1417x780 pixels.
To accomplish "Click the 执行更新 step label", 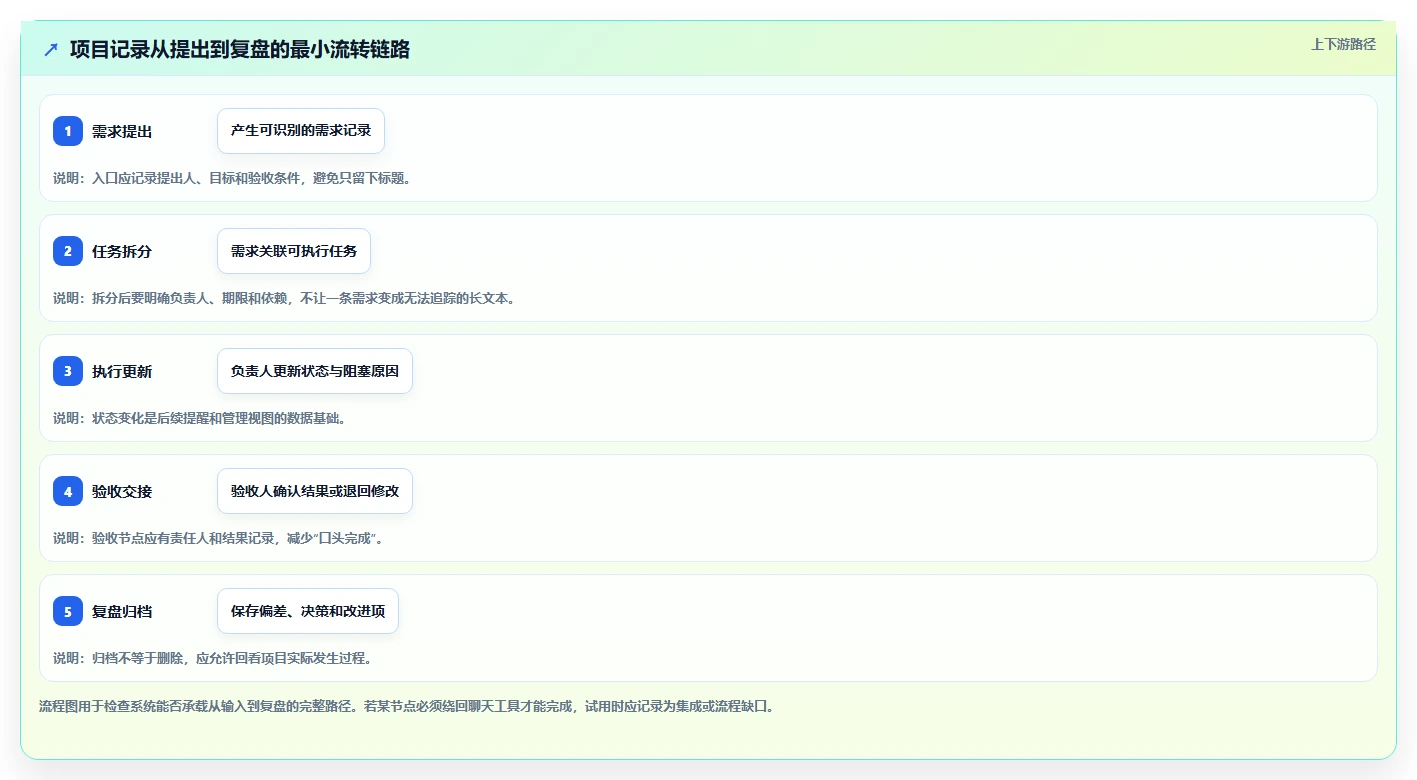I will [x=122, y=371].
